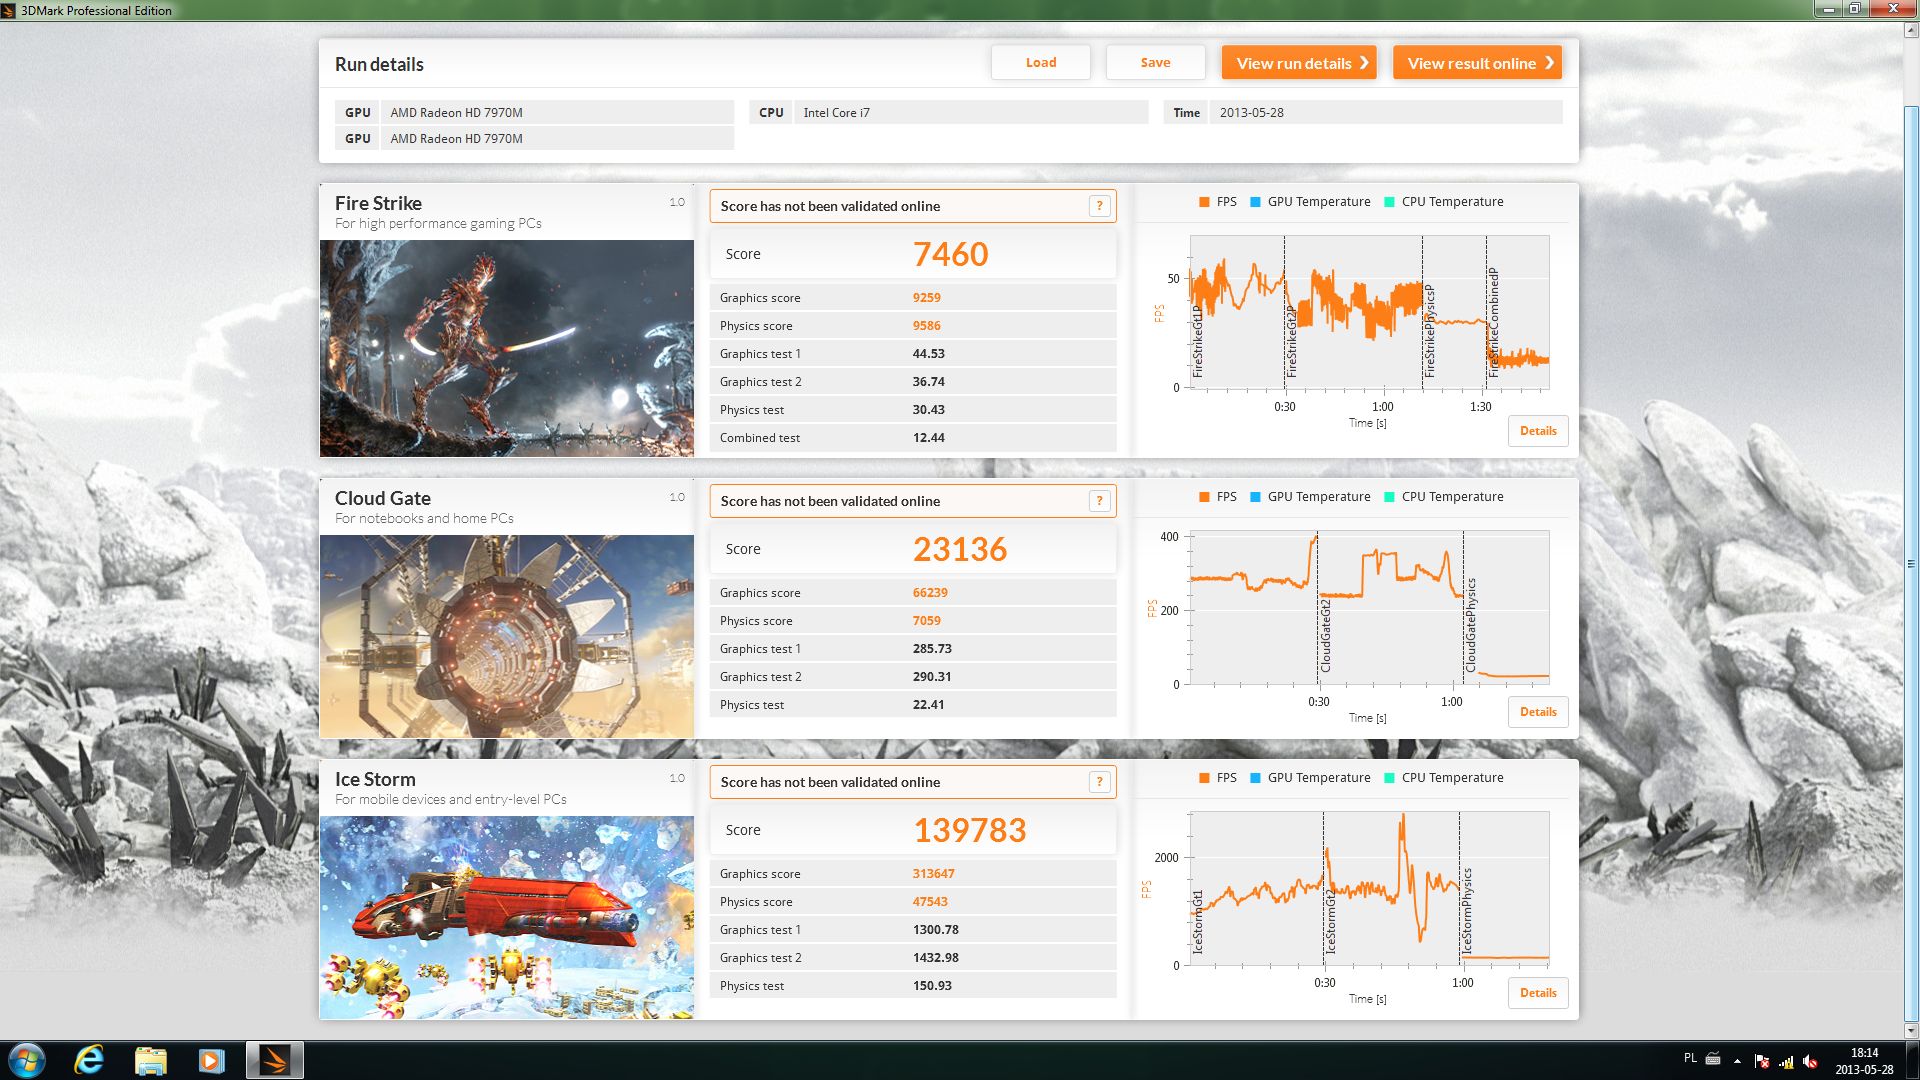Open View result online

(x=1477, y=63)
